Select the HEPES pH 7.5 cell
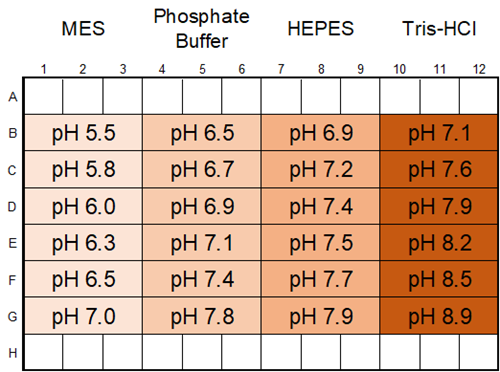The image size is (500, 372). [x=321, y=243]
